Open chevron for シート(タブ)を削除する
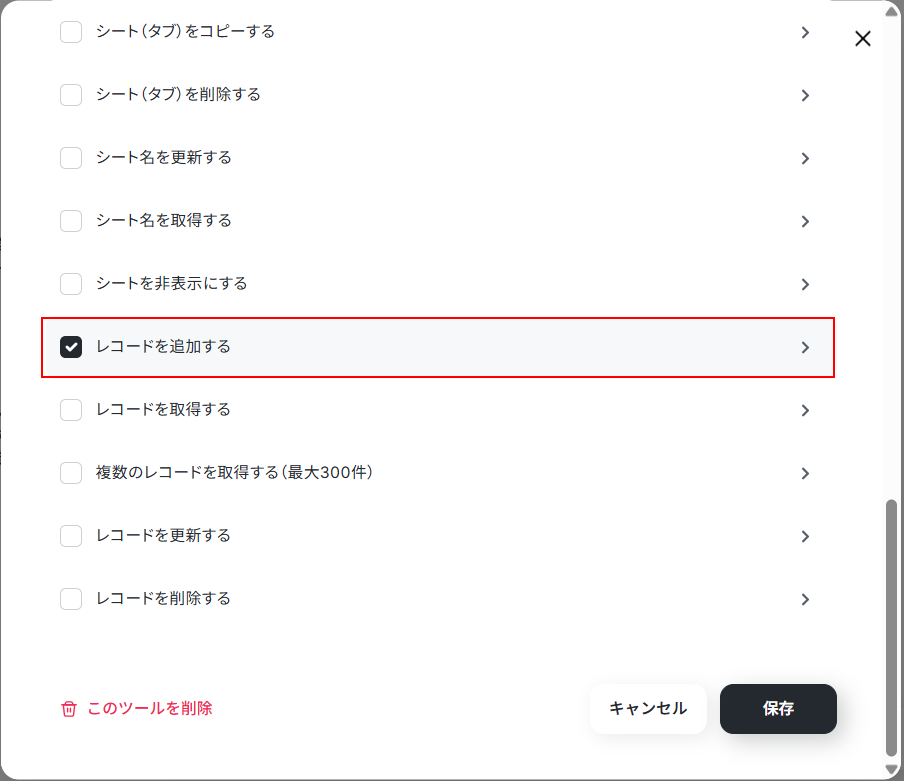Viewport: 904px width, 781px height. pos(805,95)
